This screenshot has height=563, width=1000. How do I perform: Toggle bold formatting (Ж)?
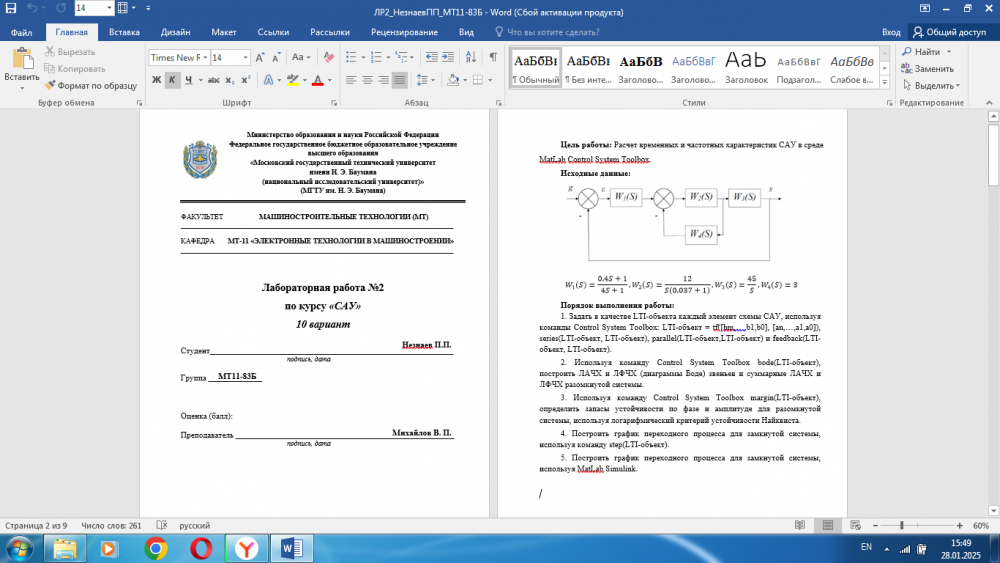click(x=156, y=80)
